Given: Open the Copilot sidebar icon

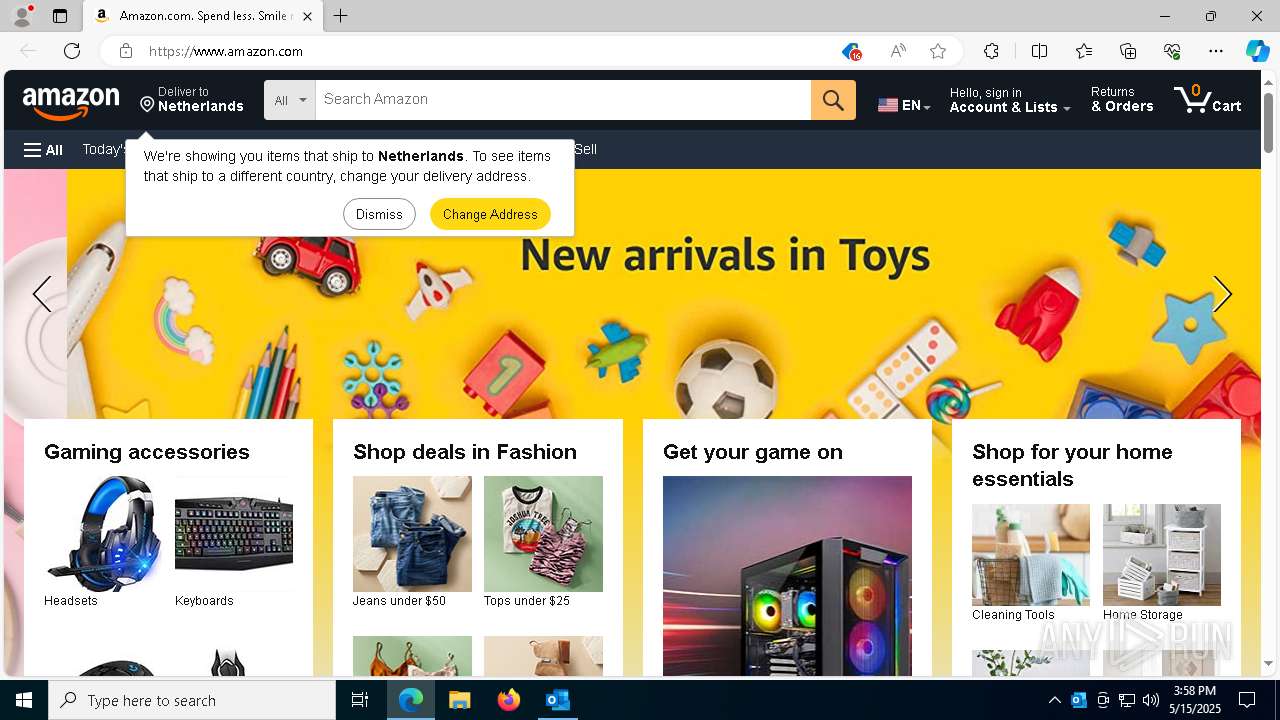Looking at the screenshot, I should coord(1257,51).
